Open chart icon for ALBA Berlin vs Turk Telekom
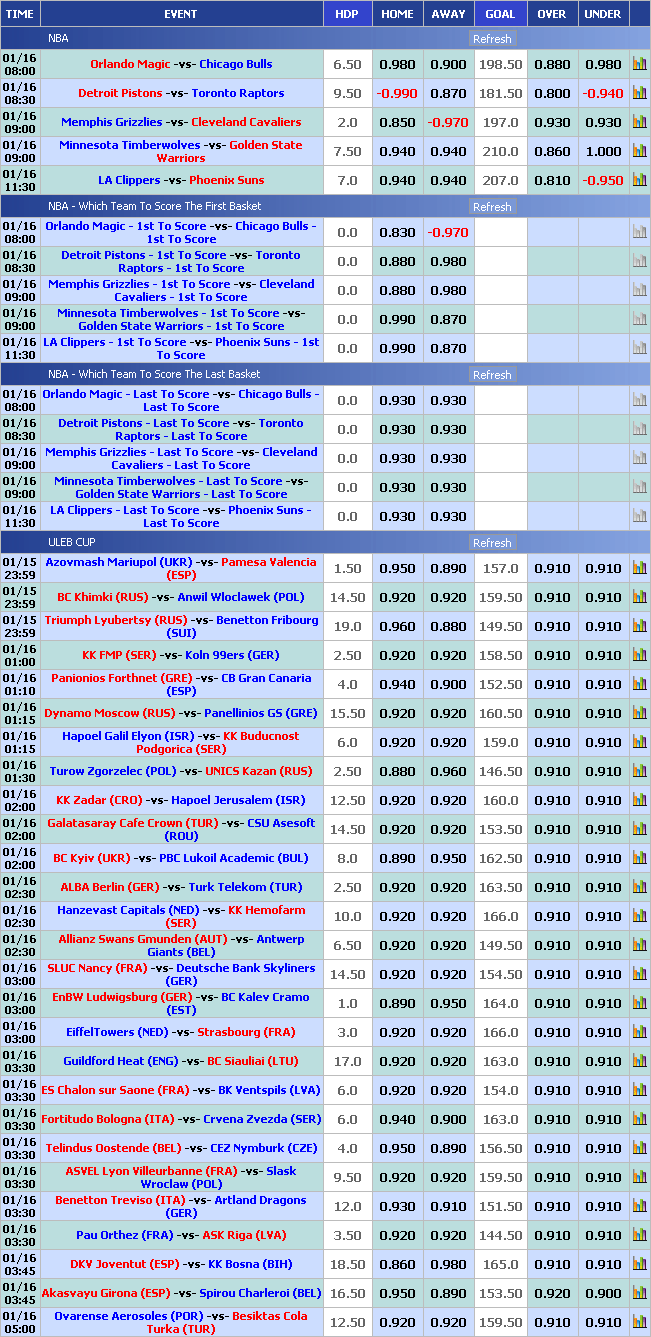This screenshot has width=651, height=1337. [639, 887]
